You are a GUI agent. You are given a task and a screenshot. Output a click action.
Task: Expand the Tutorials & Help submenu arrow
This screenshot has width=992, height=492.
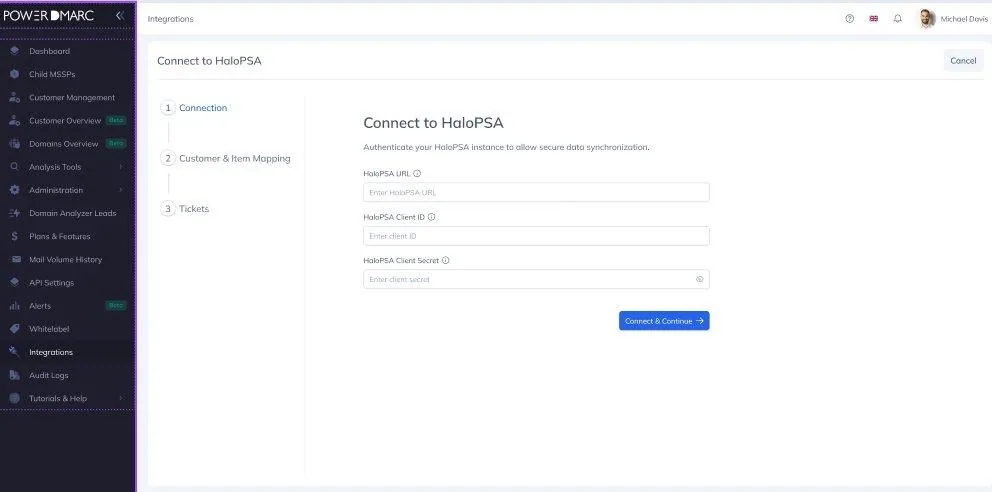click(120, 398)
